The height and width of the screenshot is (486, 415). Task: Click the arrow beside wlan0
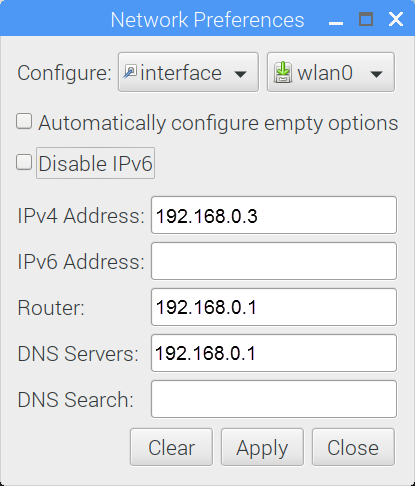tap(377, 74)
